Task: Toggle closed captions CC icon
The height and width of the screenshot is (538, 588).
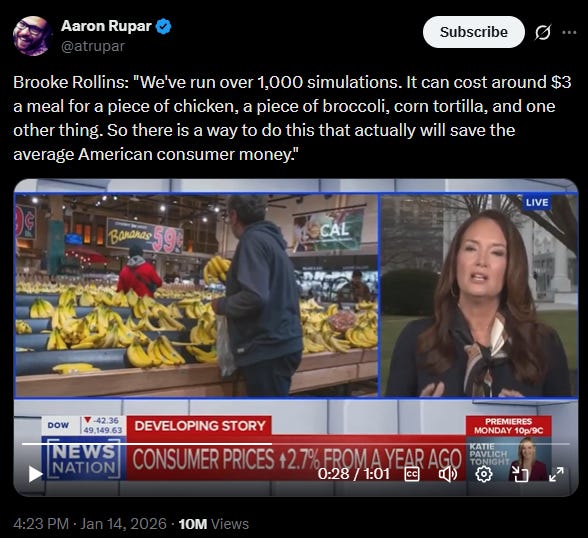Action: point(412,475)
